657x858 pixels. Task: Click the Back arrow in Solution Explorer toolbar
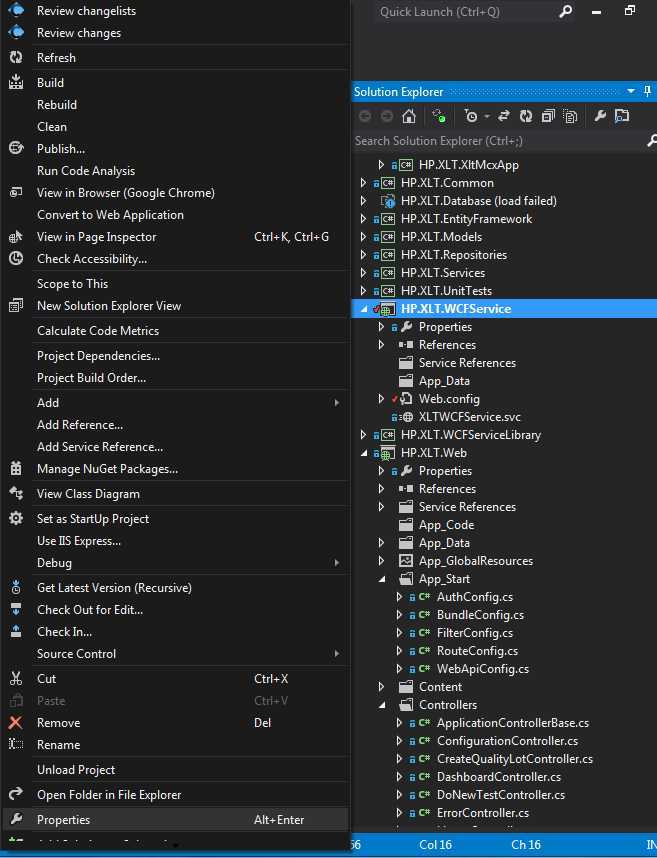click(365, 116)
